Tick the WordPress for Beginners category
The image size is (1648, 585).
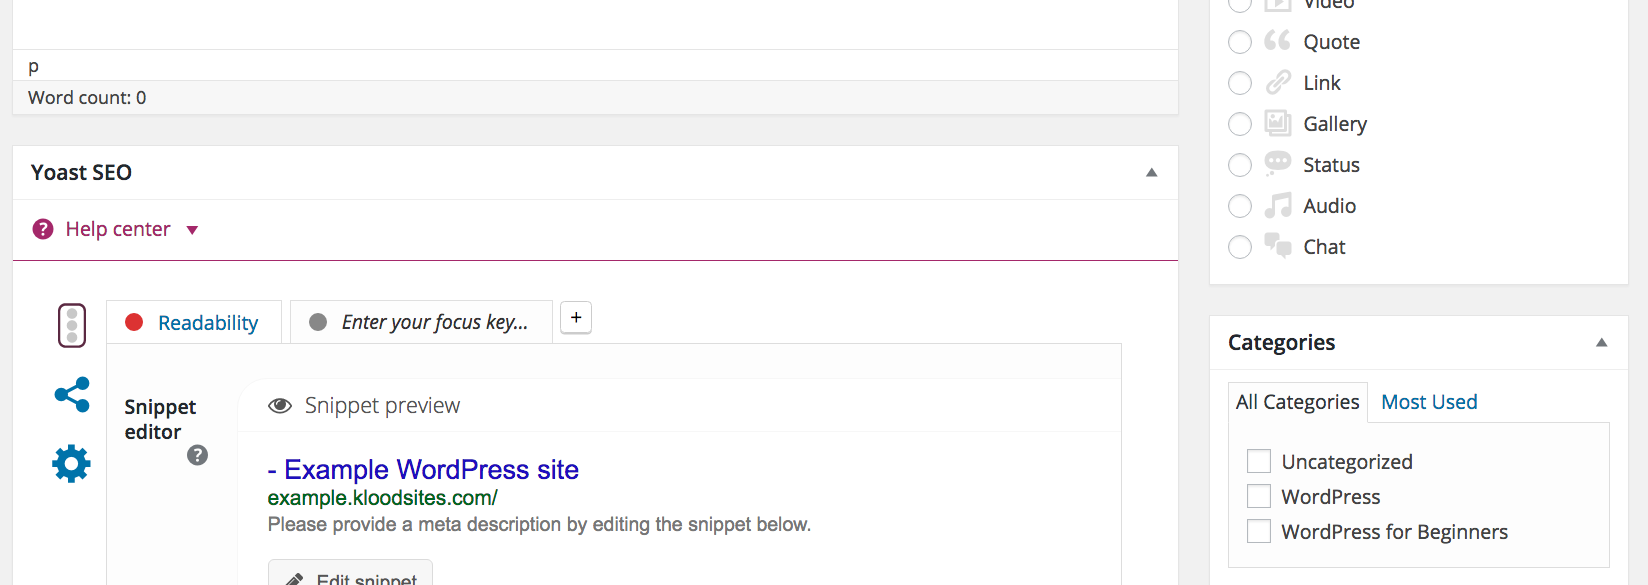[1259, 531]
